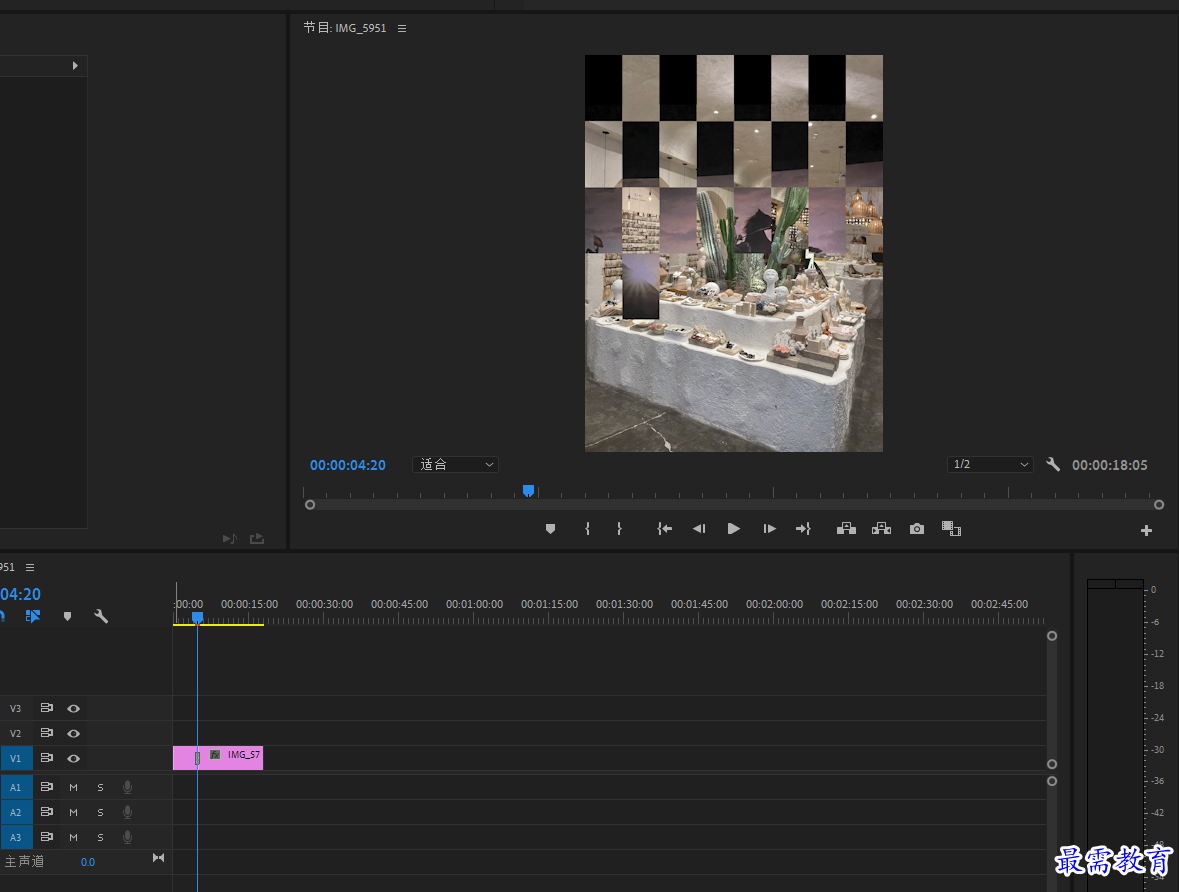Add a marker in Program monitor
This screenshot has height=892, width=1179.
point(550,529)
